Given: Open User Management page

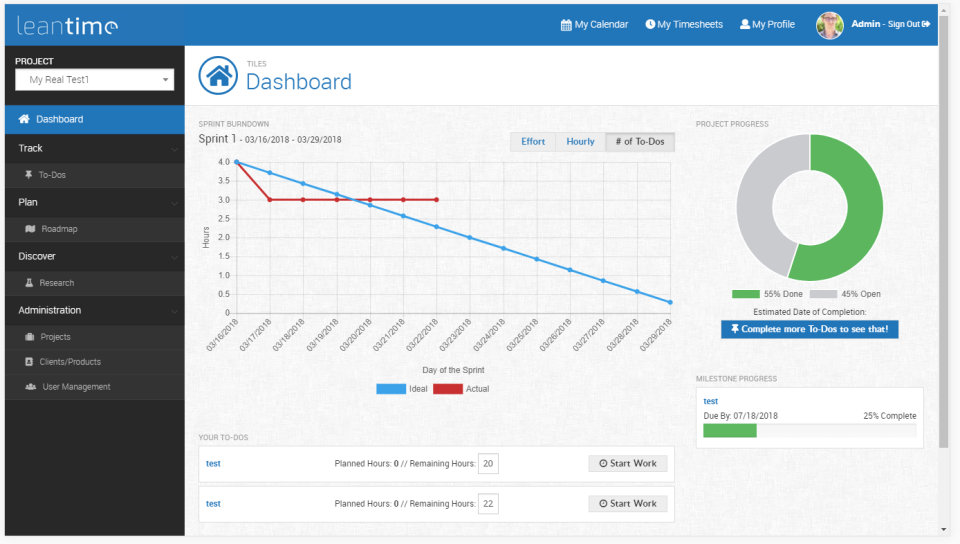Looking at the screenshot, I should click(x=94, y=387).
